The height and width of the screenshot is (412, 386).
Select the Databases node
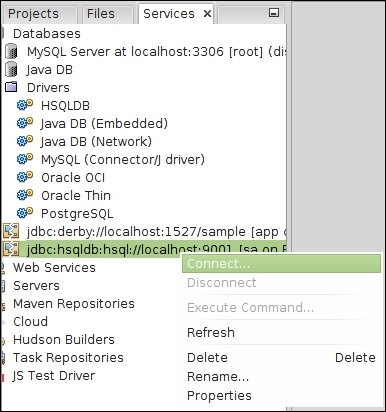click(x=47, y=34)
